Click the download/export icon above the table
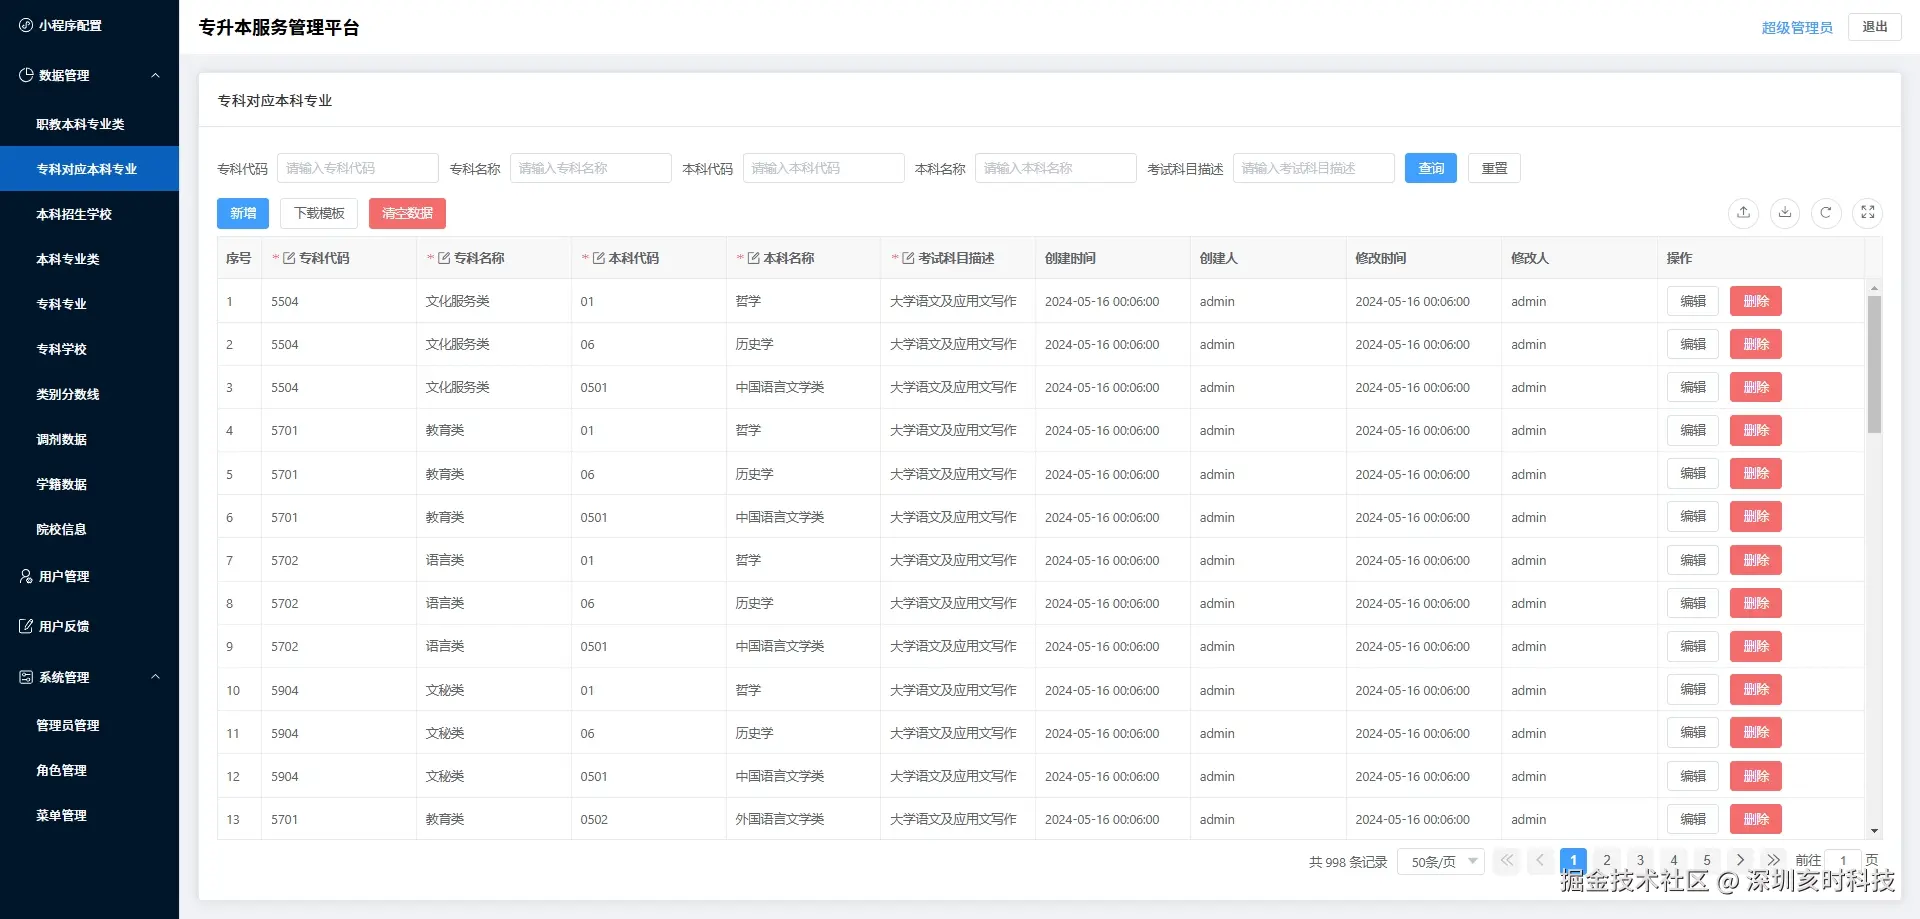 (1785, 212)
